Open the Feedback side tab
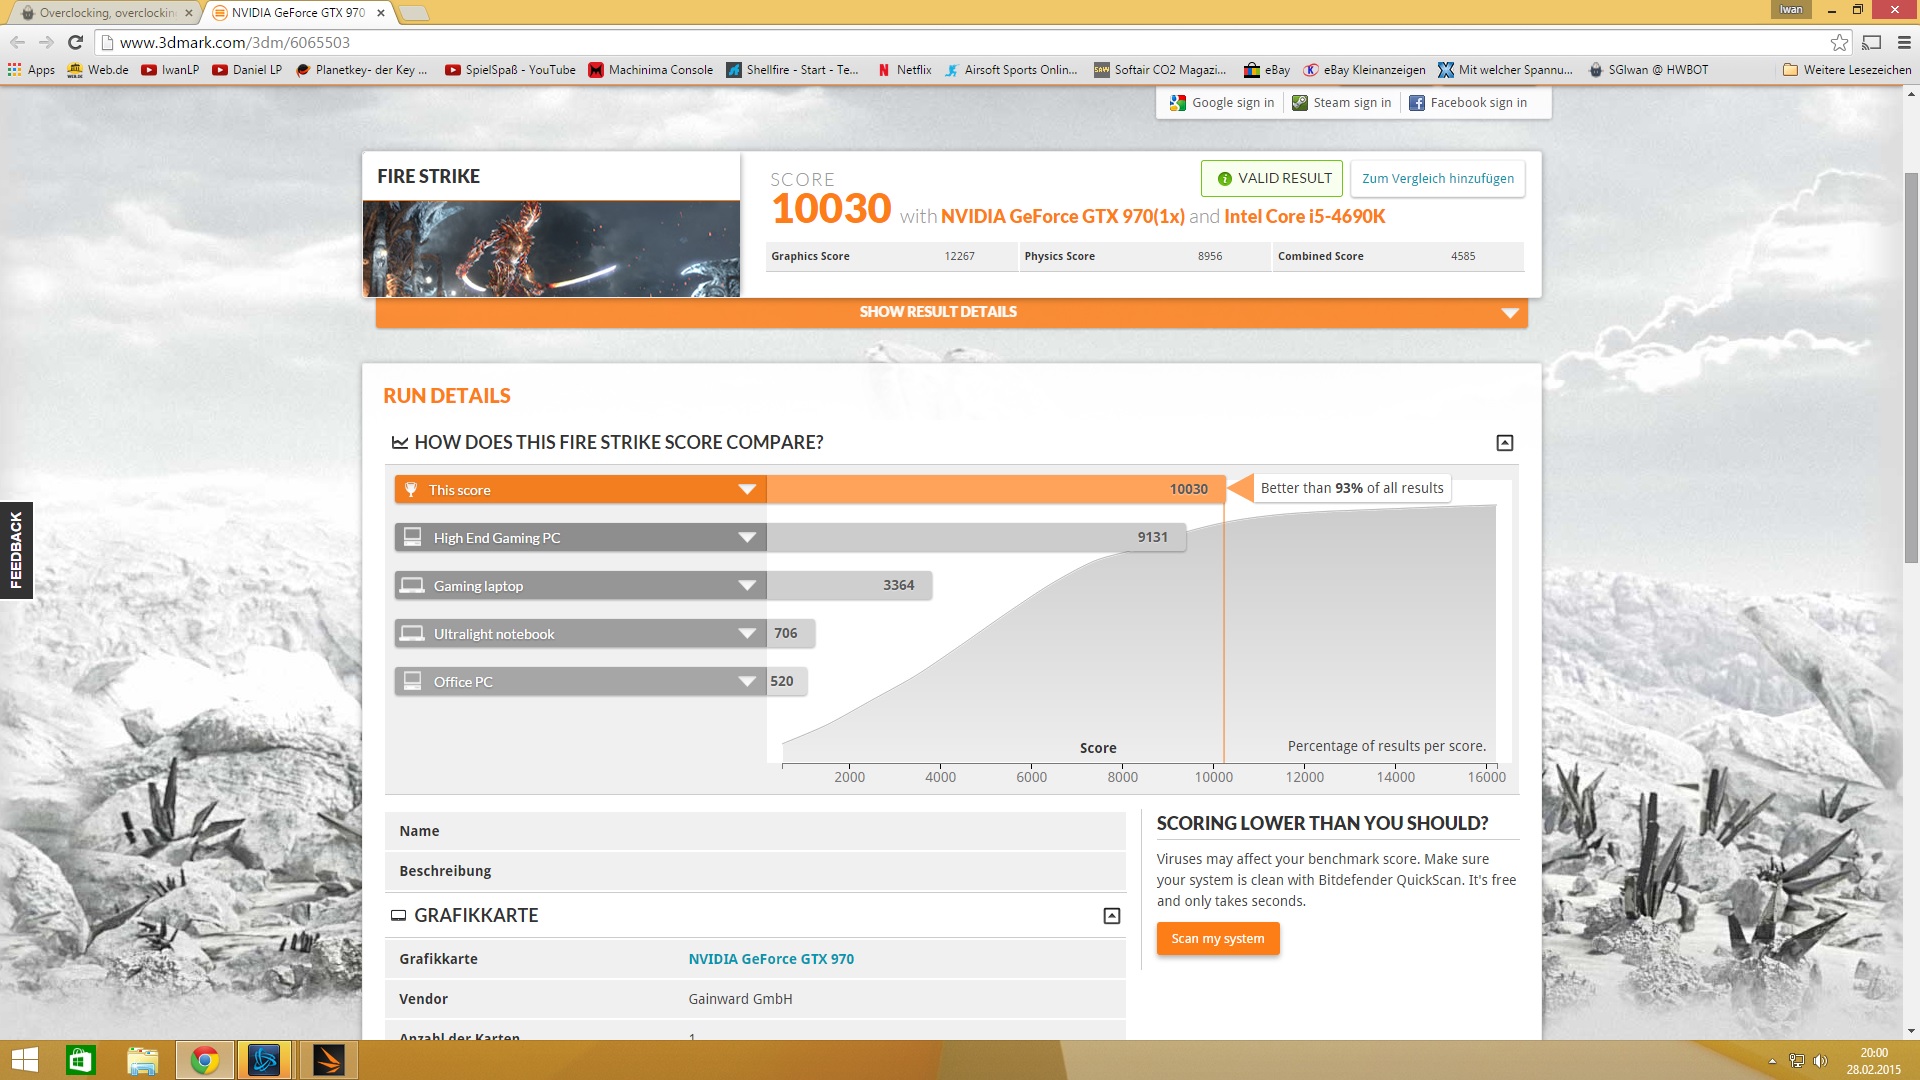 16,550
